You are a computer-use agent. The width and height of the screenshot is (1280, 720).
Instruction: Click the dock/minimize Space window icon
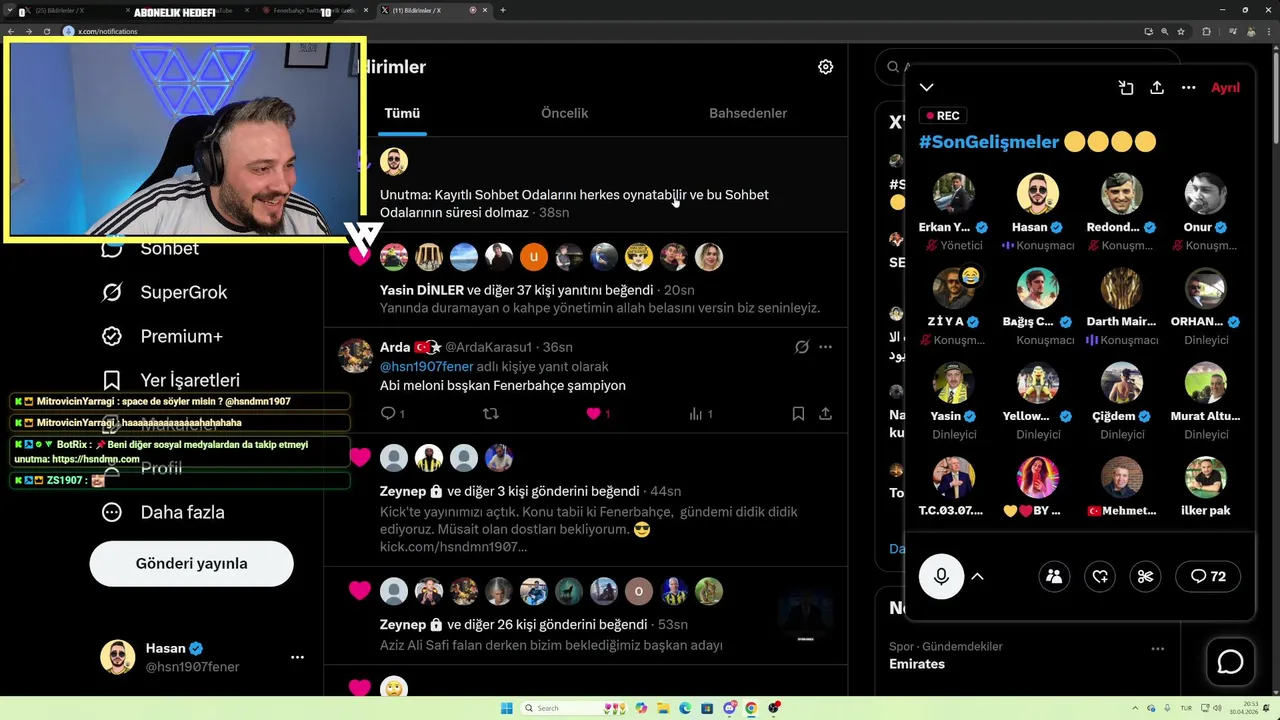click(x=1126, y=88)
